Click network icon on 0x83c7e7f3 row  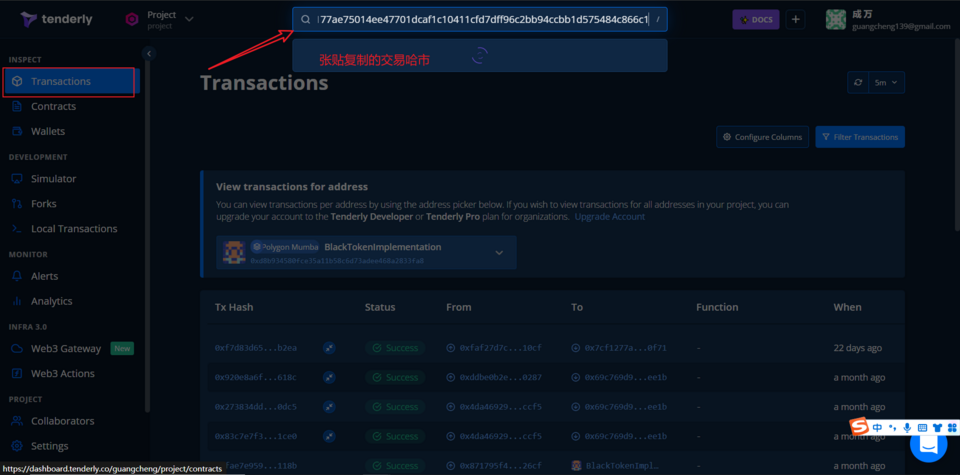pos(329,436)
